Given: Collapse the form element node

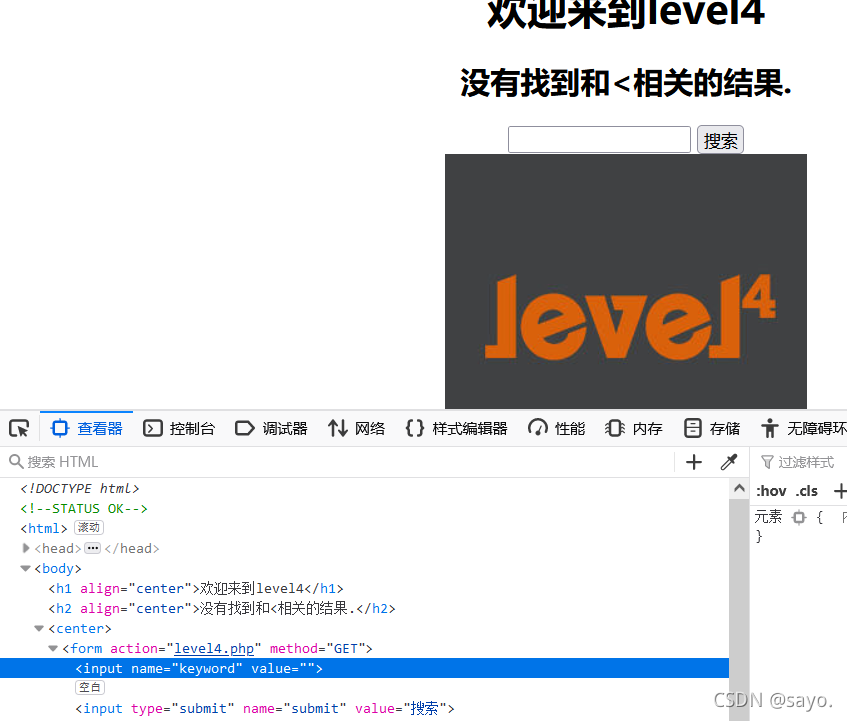Looking at the screenshot, I should click(x=52, y=648).
